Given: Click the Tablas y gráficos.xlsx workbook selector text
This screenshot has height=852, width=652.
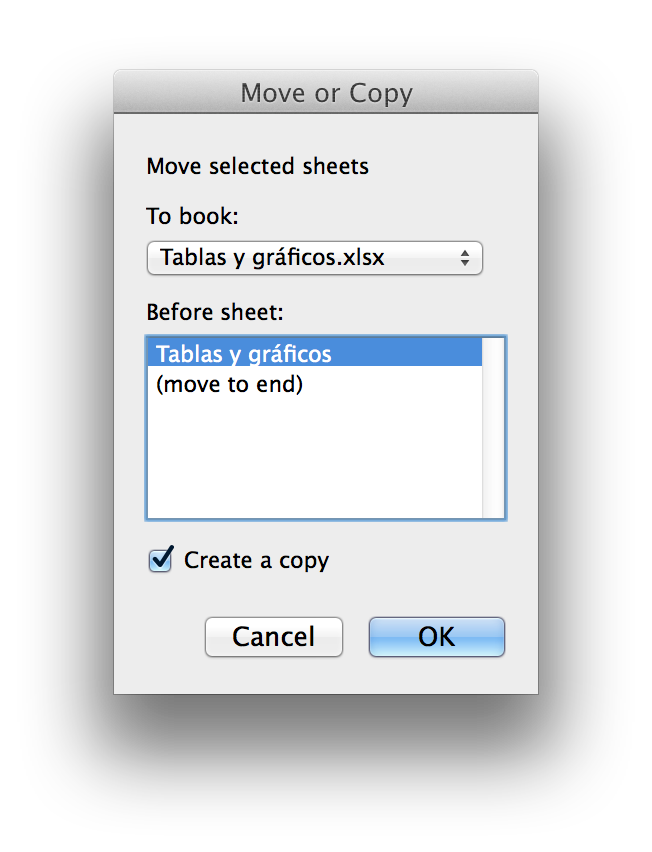Looking at the screenshot, I should [x=272, y=258].
